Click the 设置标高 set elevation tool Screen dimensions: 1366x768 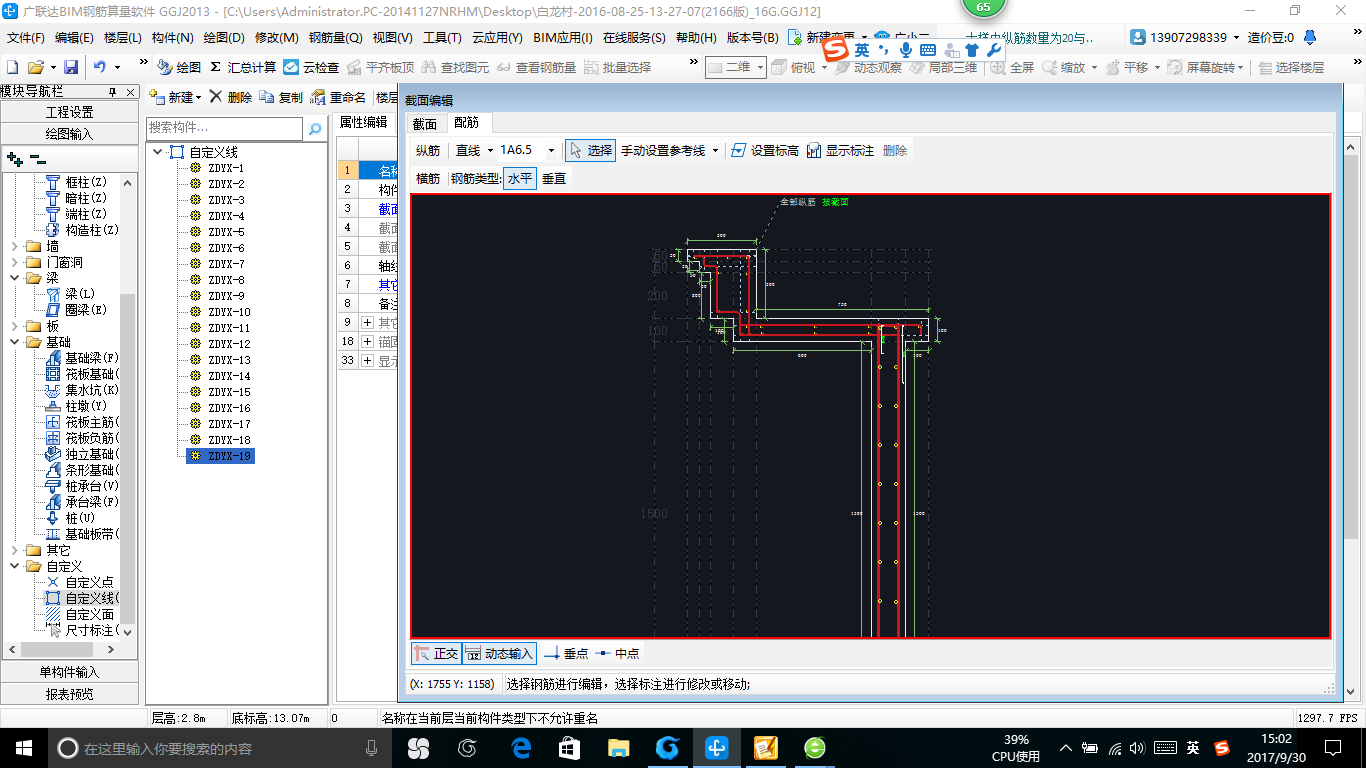pos(765,150)
